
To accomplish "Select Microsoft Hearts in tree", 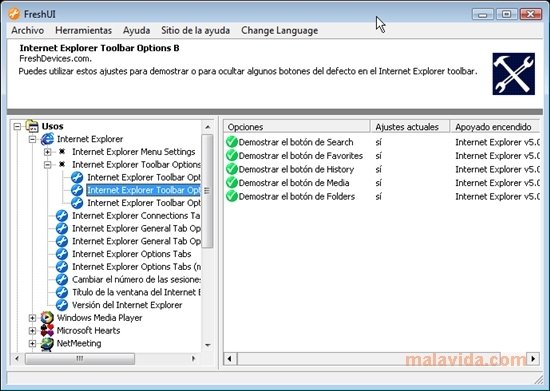I will [88, 331].
